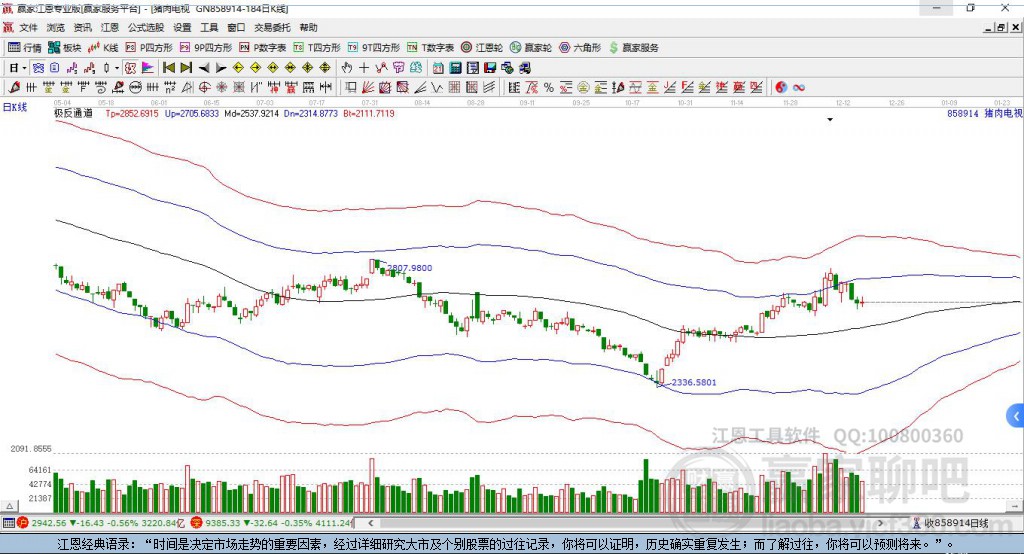Click the 板块 toolbar button

pyautogui.click(x=65, y=48)
